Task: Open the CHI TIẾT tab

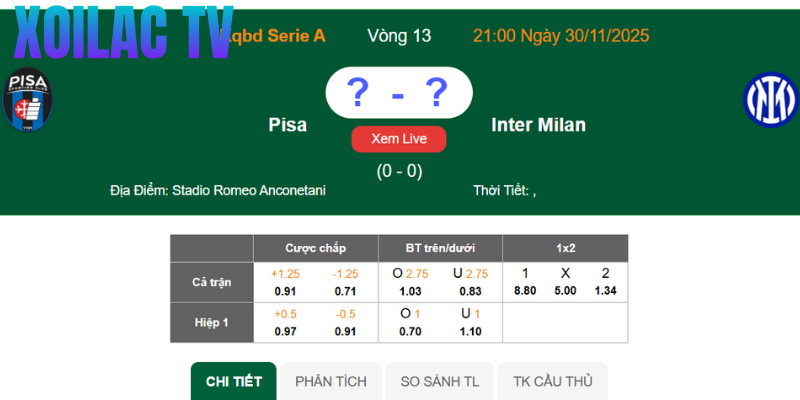Action: (x=233, y=381)
